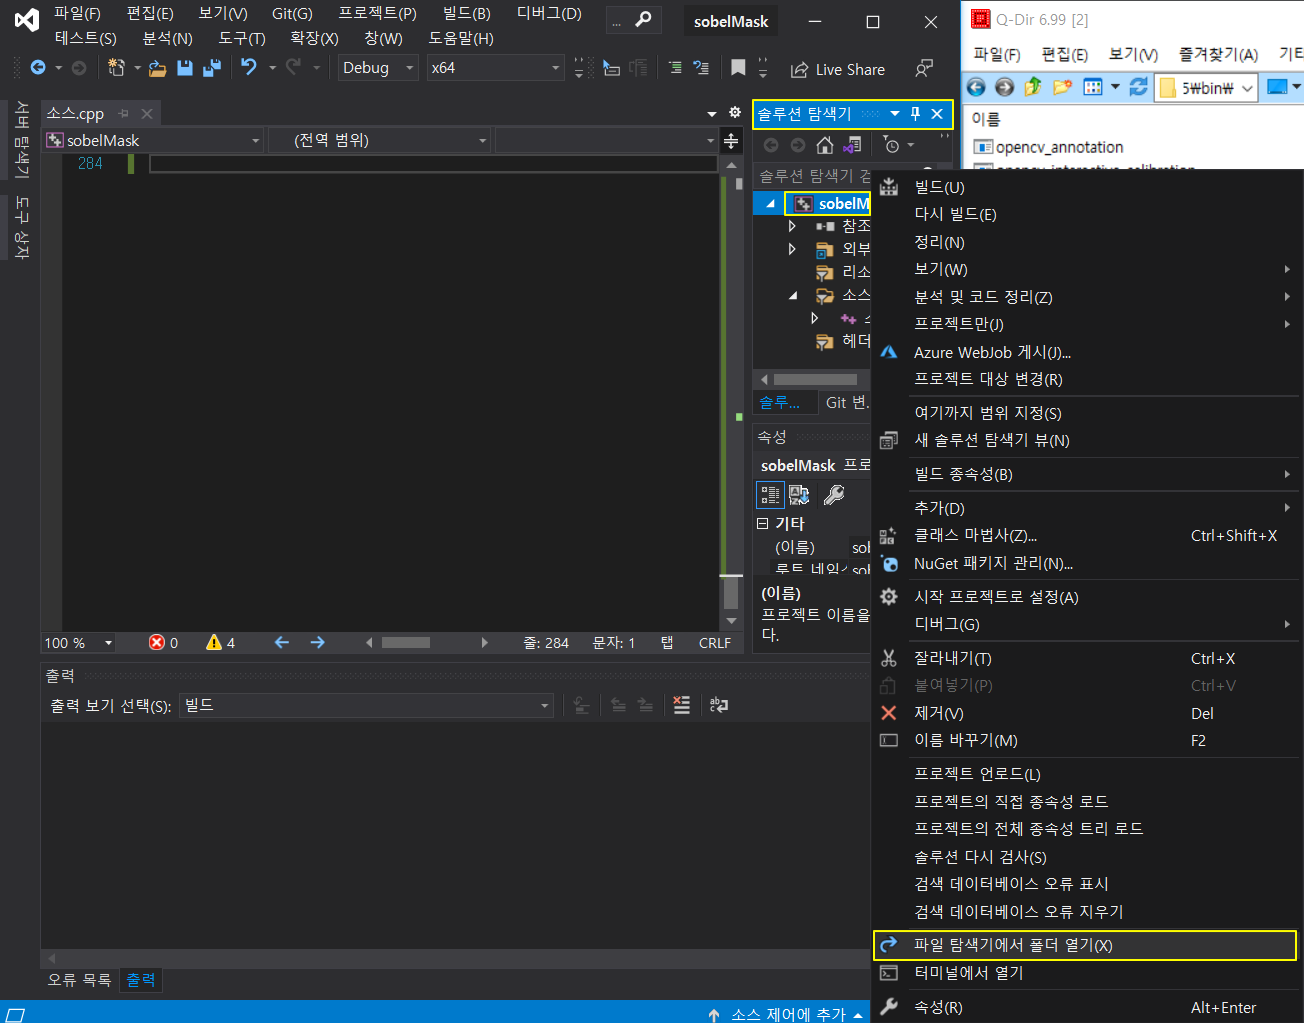
Task: Go to next issue with right arrow
Action: coord(318,643)
